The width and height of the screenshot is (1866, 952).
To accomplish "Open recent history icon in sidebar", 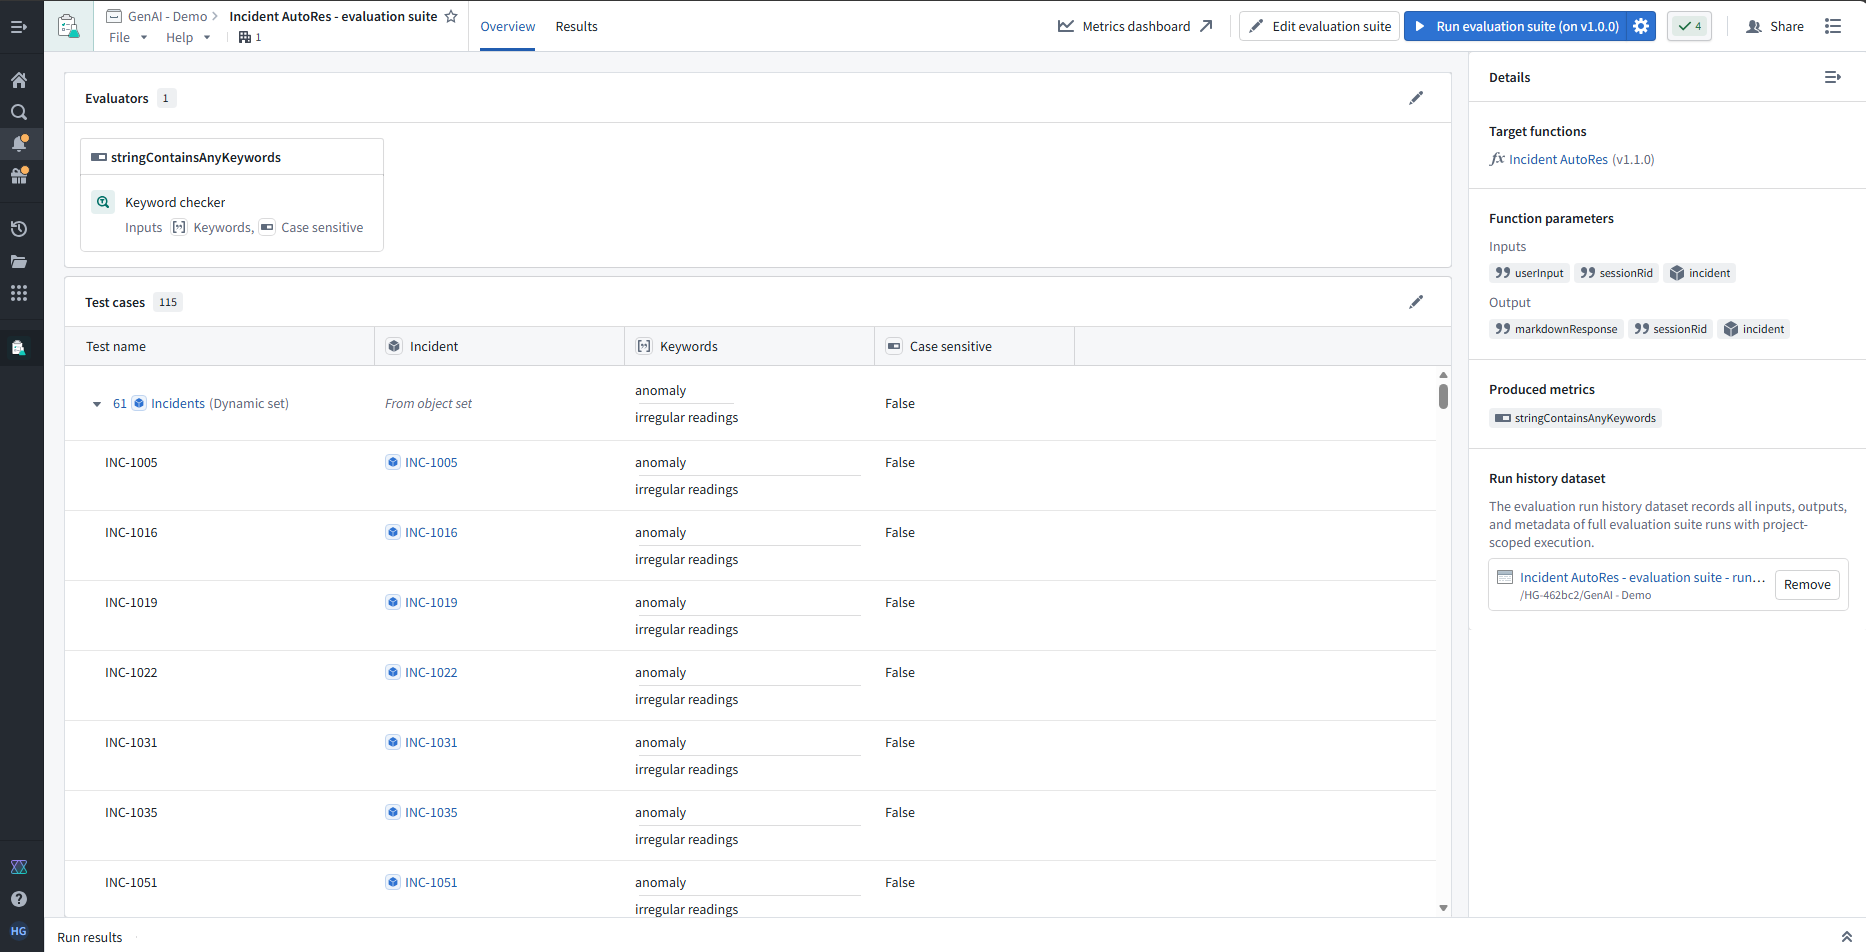I will click(x=18, y=229).
